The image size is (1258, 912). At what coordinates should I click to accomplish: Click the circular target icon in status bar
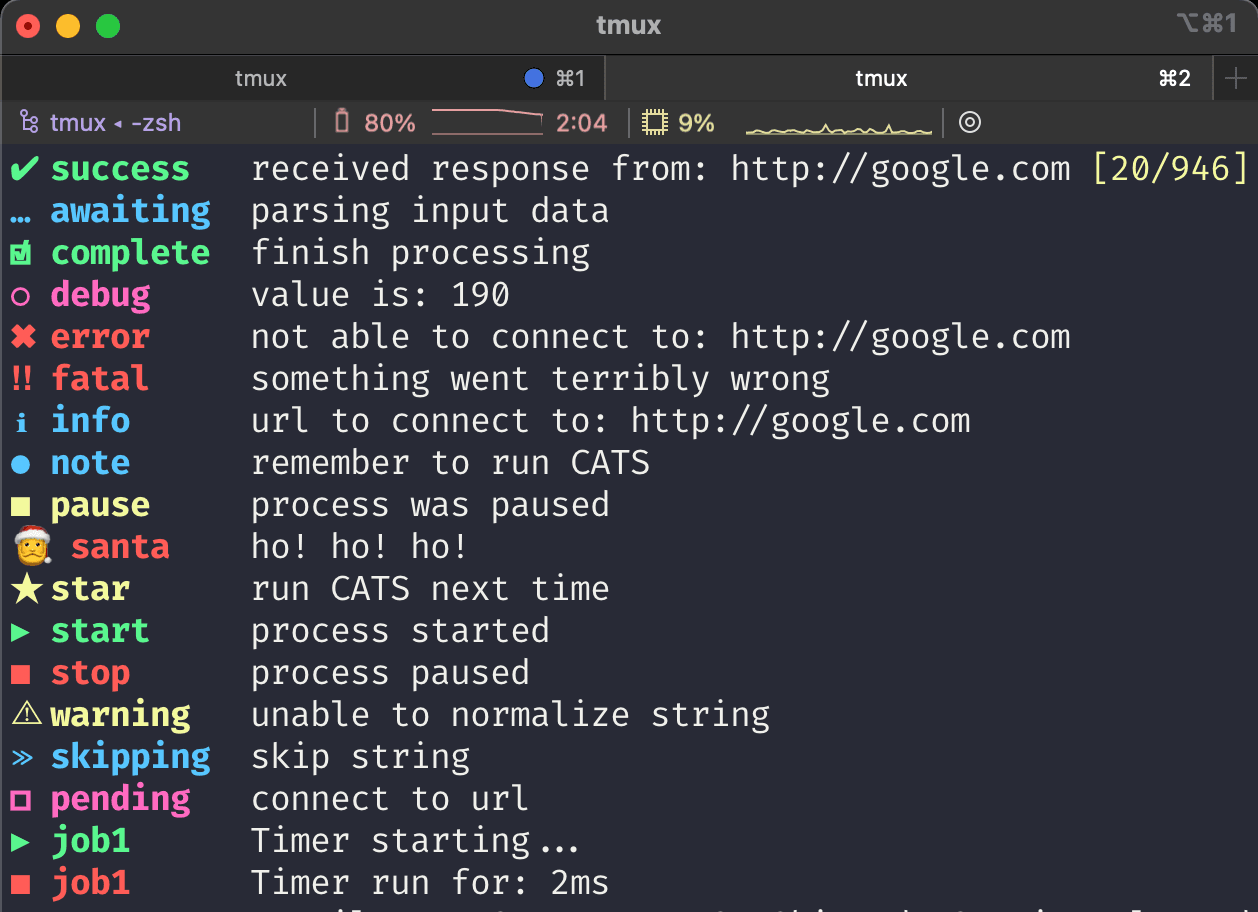[x=969, y=123]
